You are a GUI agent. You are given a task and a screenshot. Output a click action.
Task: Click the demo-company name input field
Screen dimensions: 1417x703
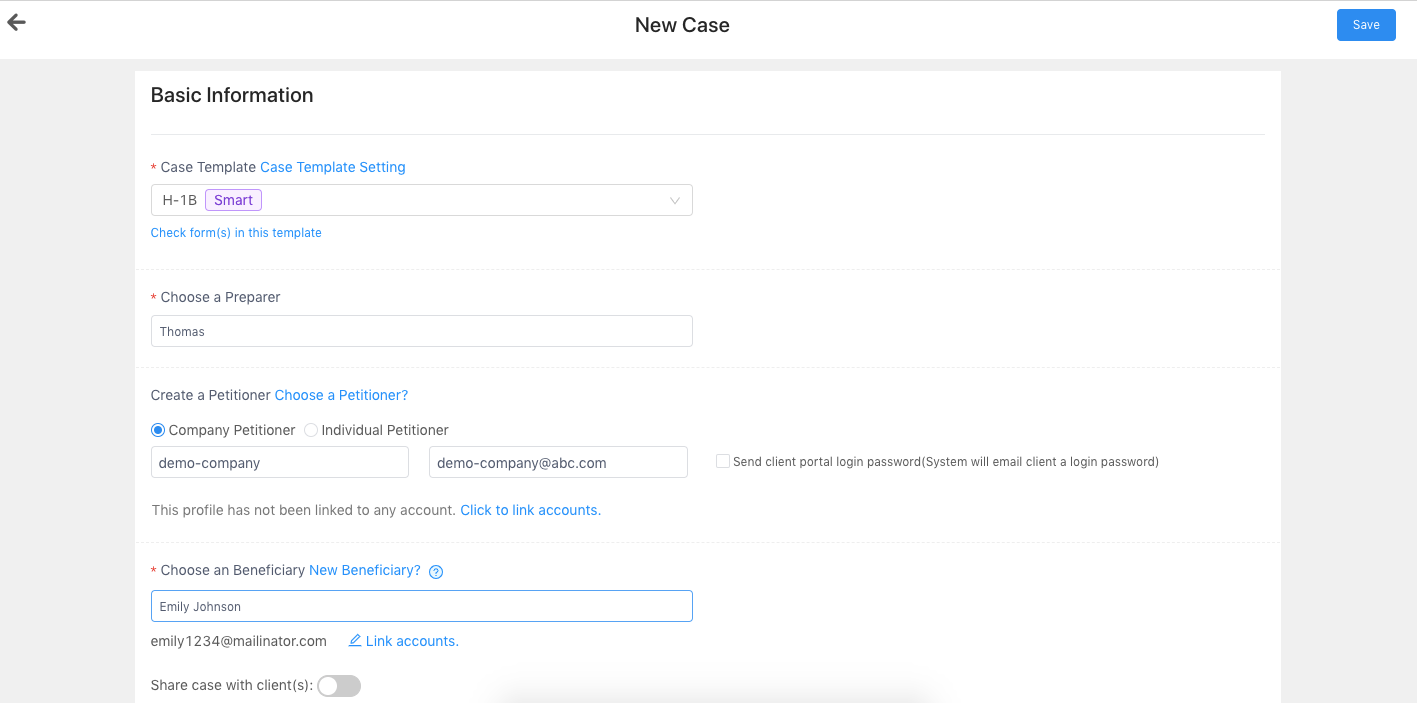pos(279,462)
